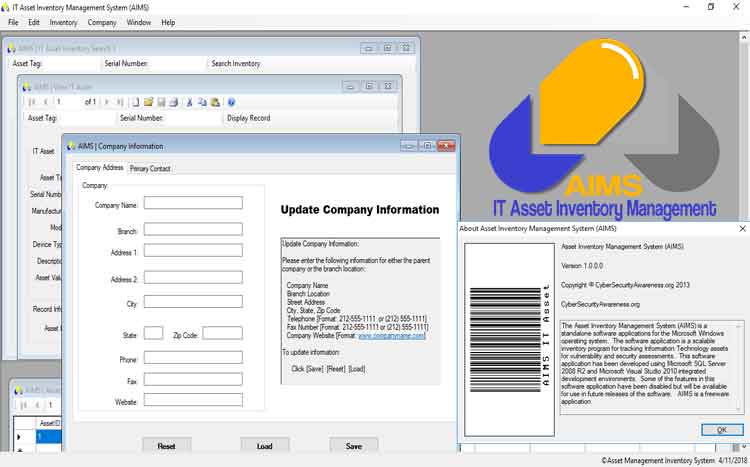Open the Company menu
750x467 pixels.
pyautogui.click(x=102, y=22)
